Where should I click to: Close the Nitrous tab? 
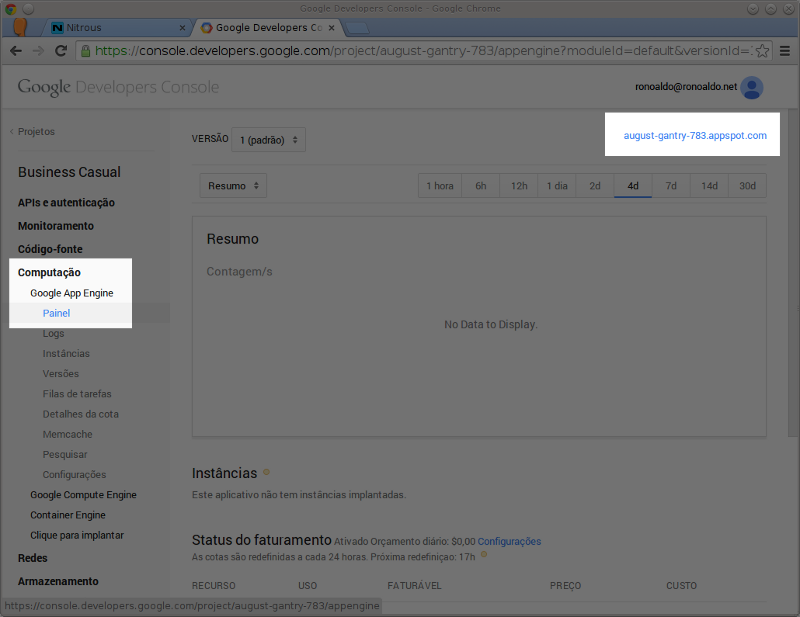tap(182, 28)
